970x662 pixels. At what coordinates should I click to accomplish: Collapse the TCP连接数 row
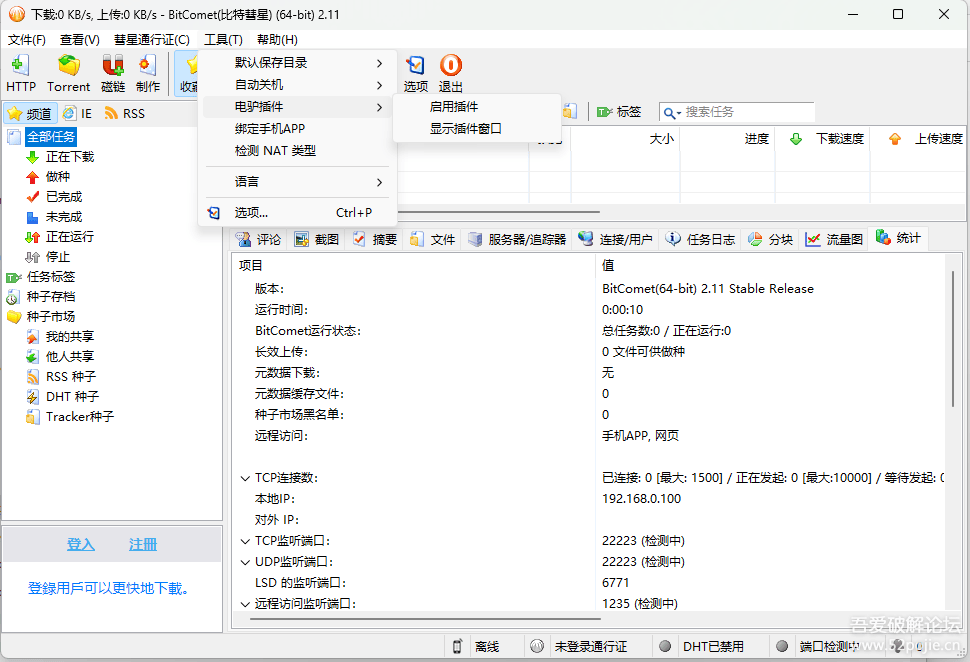point(245,478)
